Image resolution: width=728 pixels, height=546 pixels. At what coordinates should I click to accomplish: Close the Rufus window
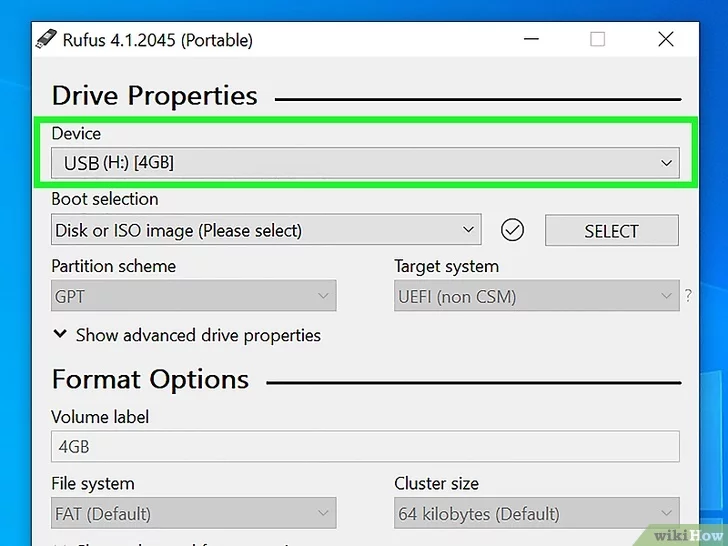coord(666,39)
